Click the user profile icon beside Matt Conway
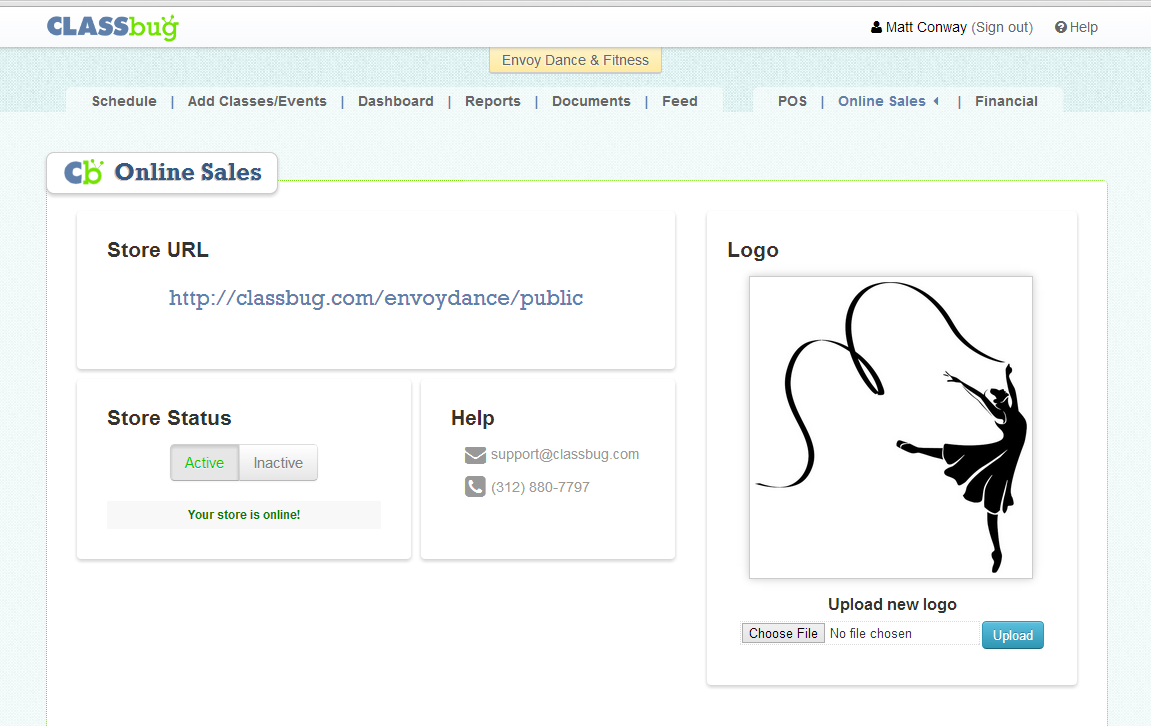Viewport: 1151px width, 726px height. point(876,28)
